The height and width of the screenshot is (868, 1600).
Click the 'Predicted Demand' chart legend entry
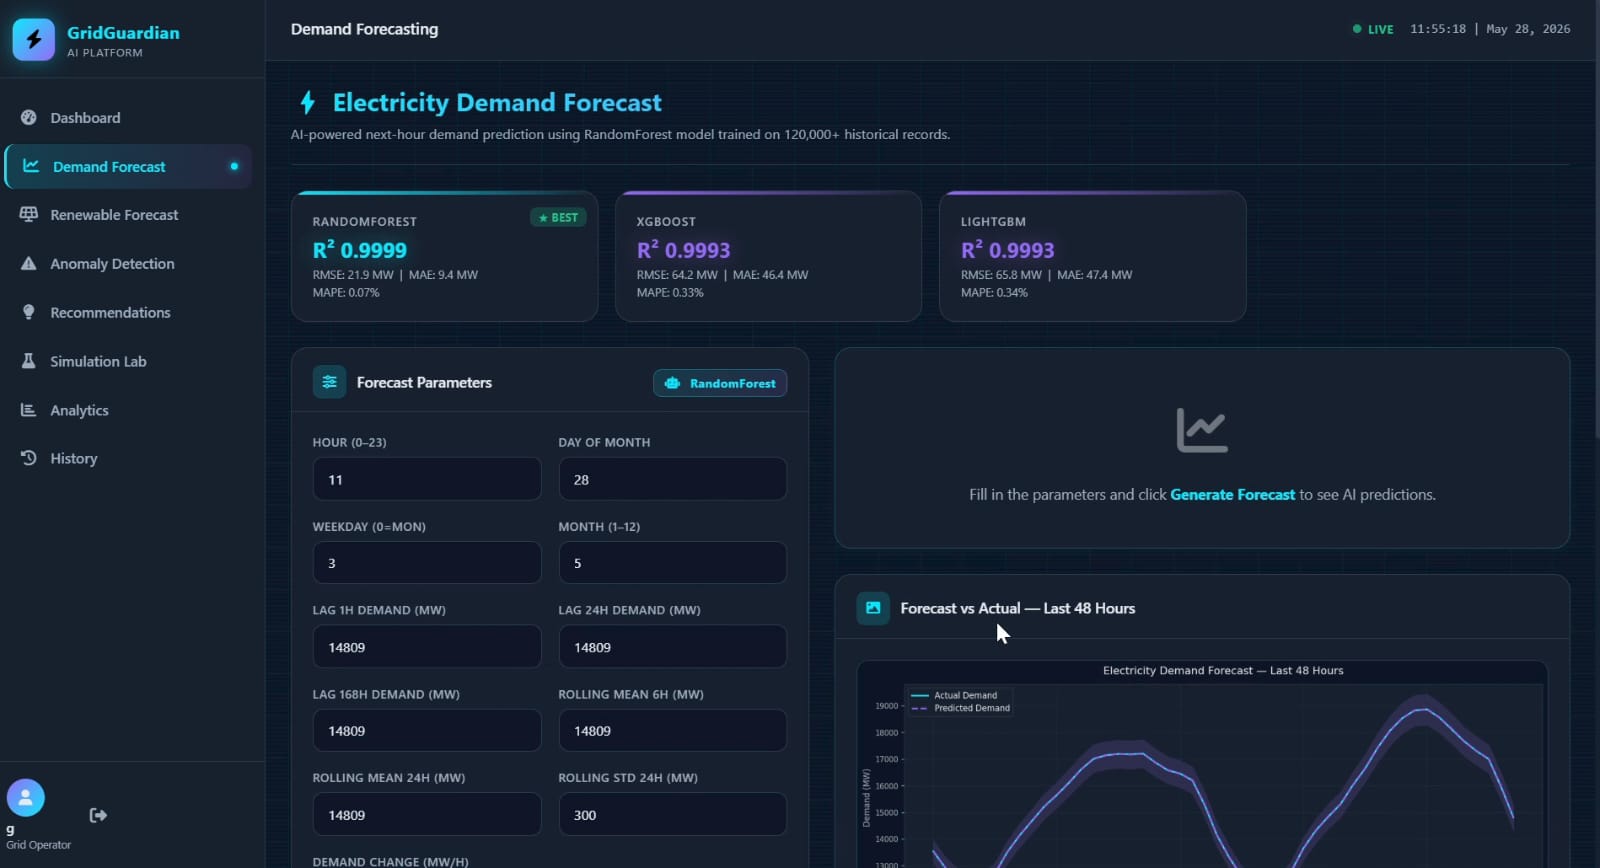click(x=960, y=708)
